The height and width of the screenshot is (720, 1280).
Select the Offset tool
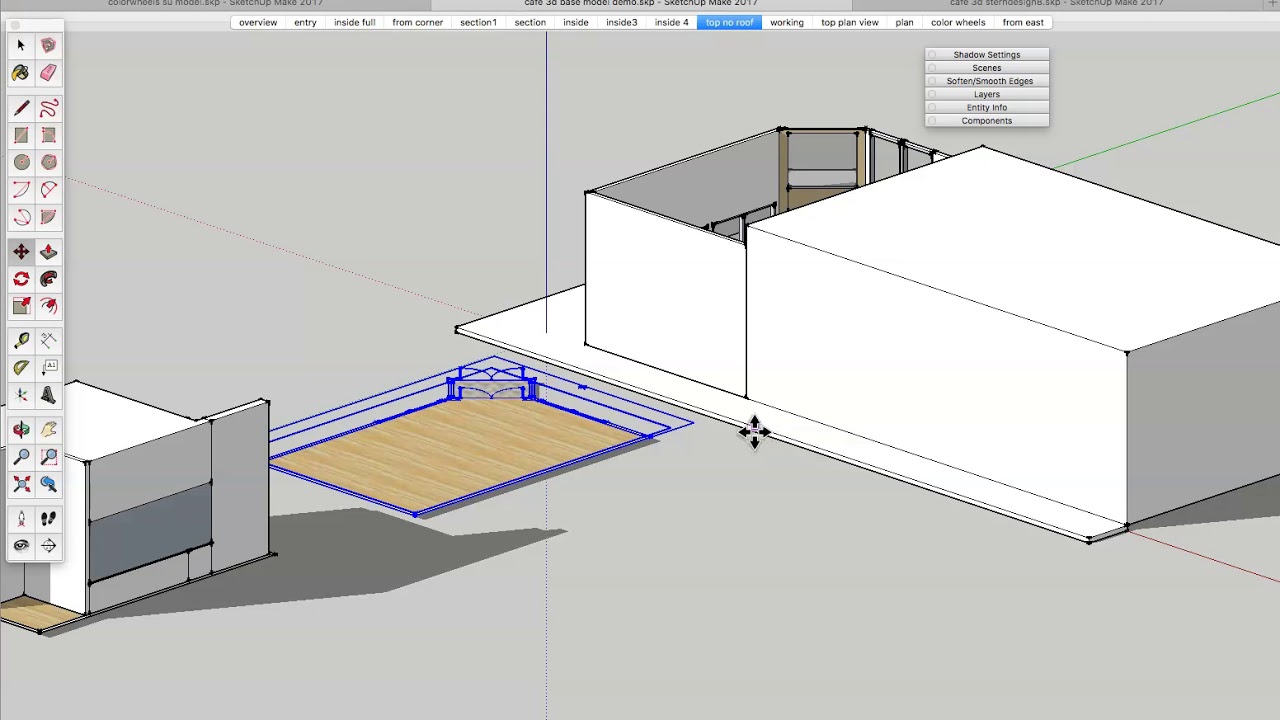[48, 306]
